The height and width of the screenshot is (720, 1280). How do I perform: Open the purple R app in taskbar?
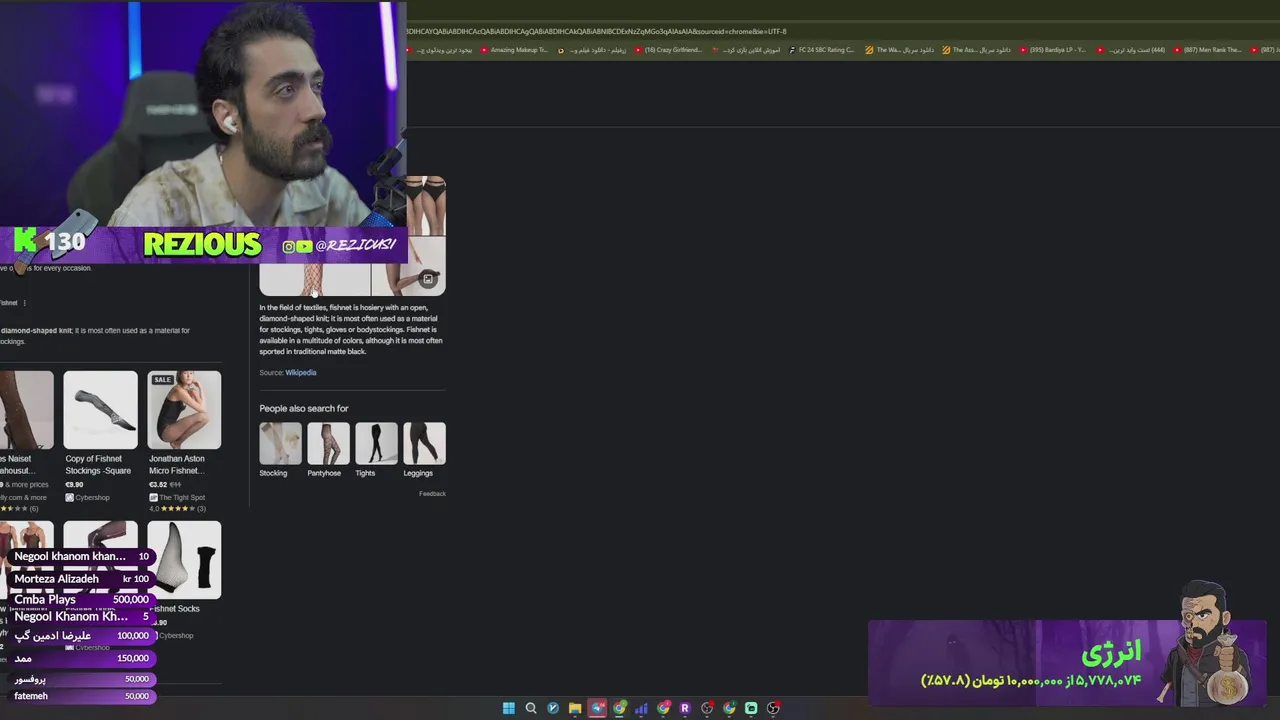click(685, 708)
